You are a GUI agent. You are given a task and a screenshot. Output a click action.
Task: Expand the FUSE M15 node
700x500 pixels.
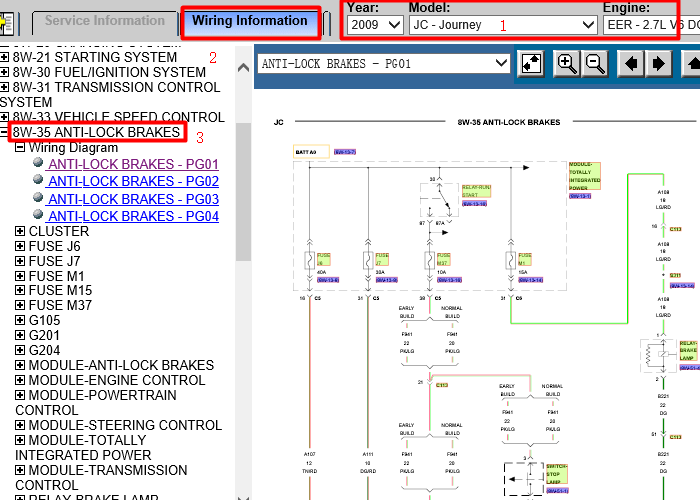tap(20, 290)
